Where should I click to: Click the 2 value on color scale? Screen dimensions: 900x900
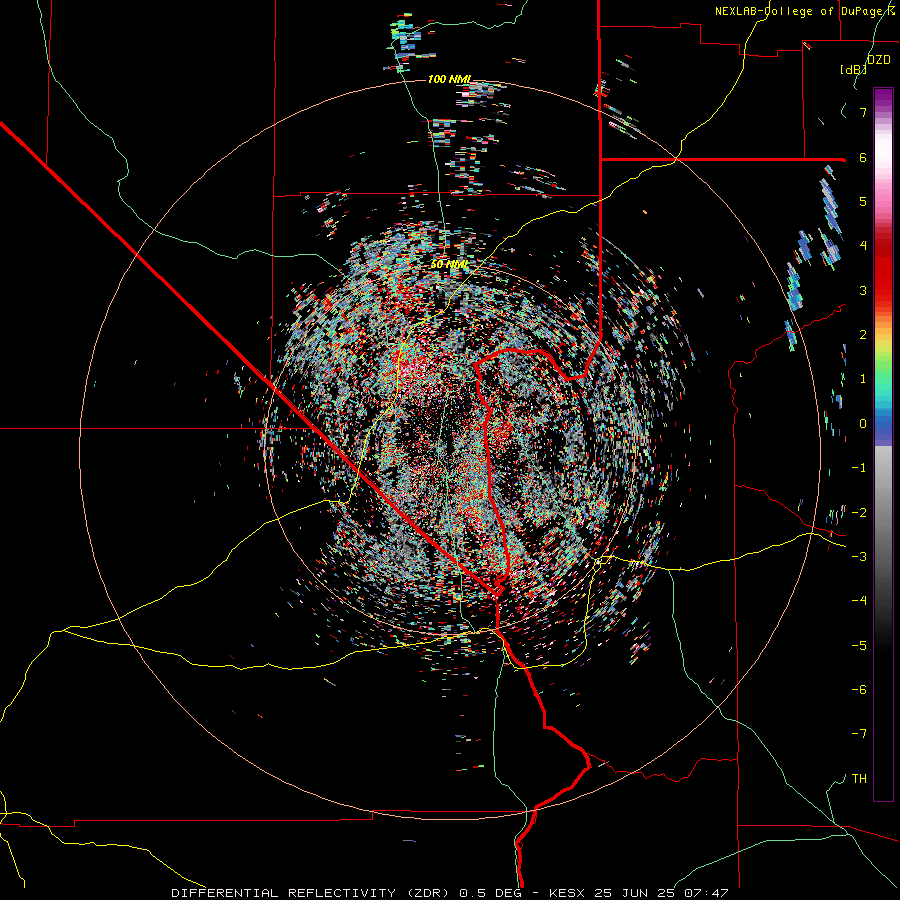(863, 335)
